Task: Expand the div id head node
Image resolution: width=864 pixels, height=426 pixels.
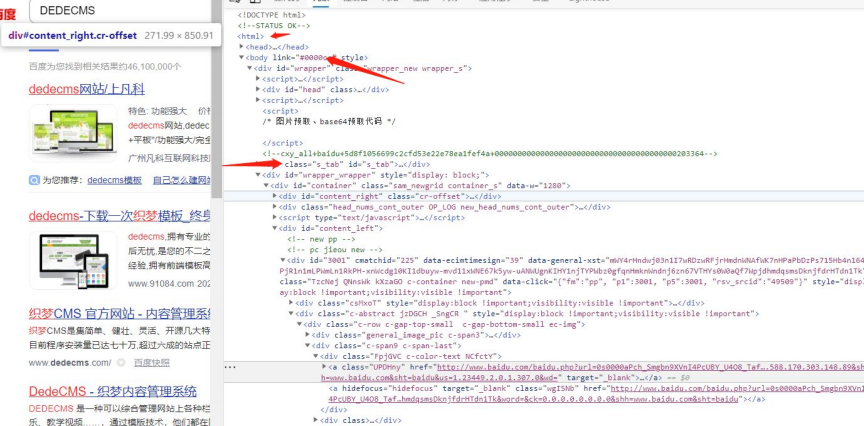Action: pyautogui.click(x=258, y=89)
